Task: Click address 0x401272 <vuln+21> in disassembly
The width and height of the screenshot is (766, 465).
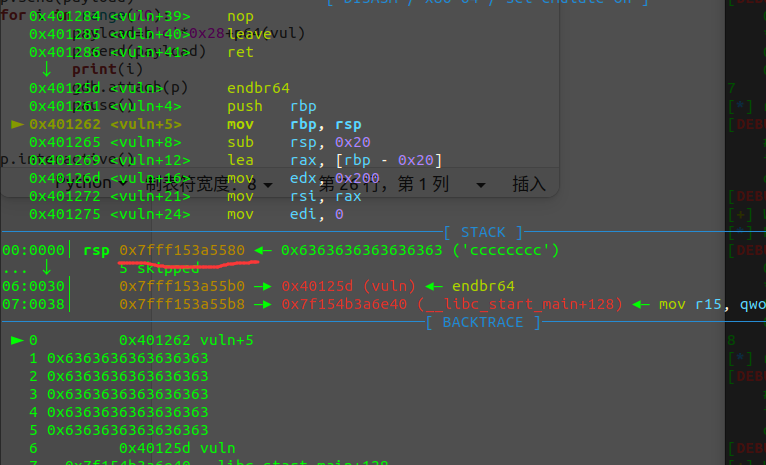Action: click(109, 196)
